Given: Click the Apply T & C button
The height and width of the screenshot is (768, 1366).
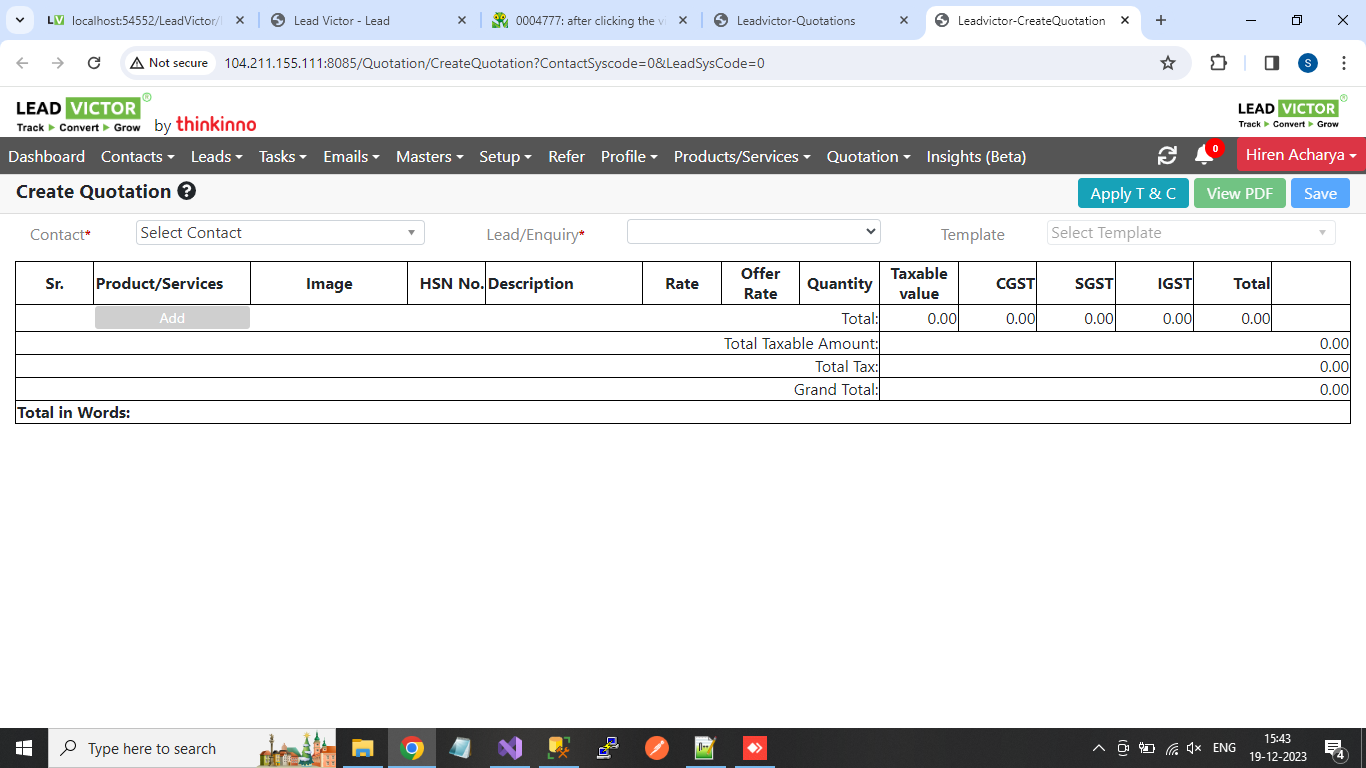Looking at the screenshot, I should [x=1133, y=193].
